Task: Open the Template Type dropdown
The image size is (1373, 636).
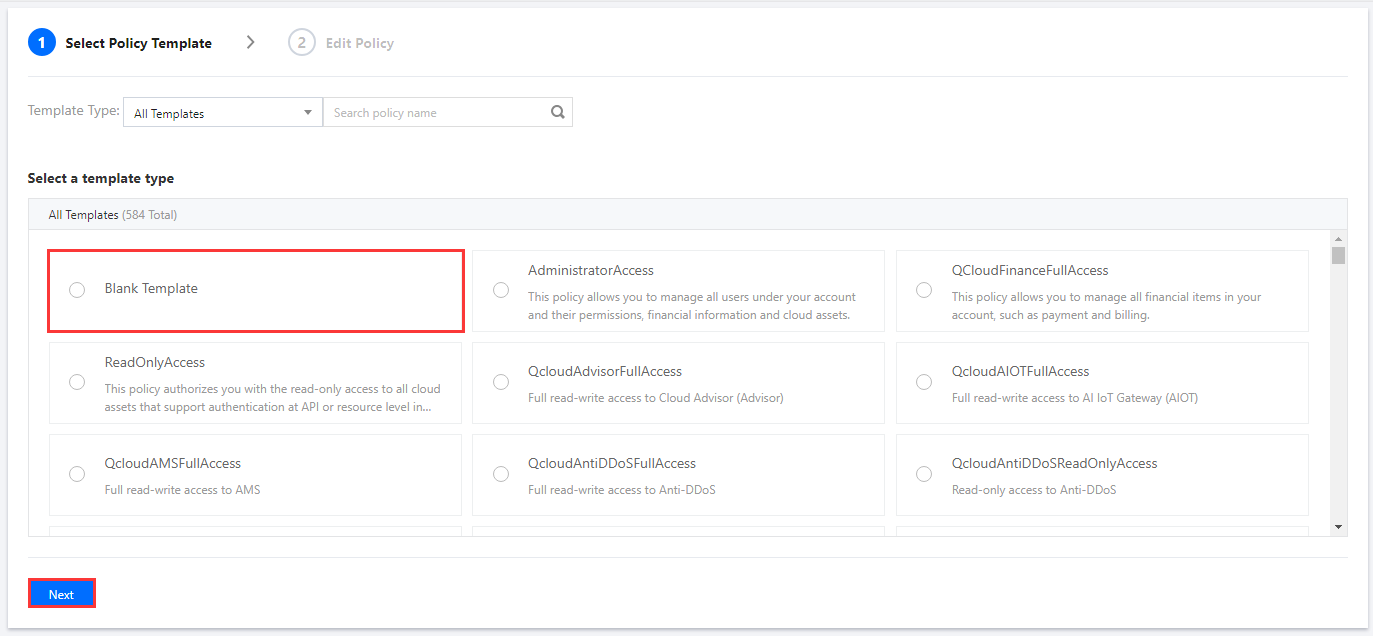Action: (x=222, y=113)
